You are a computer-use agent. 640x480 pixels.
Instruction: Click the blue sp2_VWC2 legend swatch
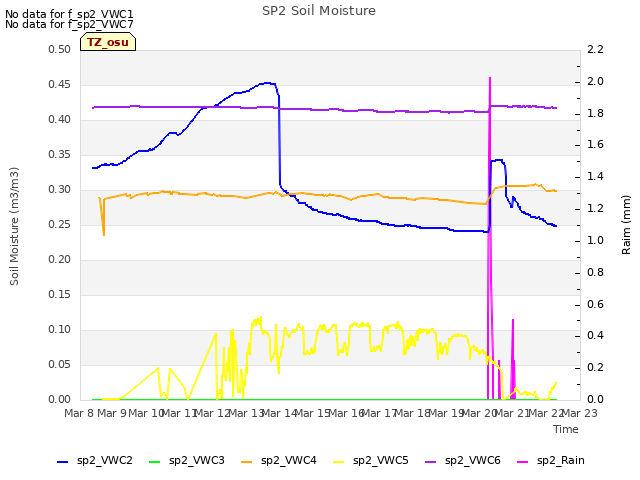pos(62,462)
